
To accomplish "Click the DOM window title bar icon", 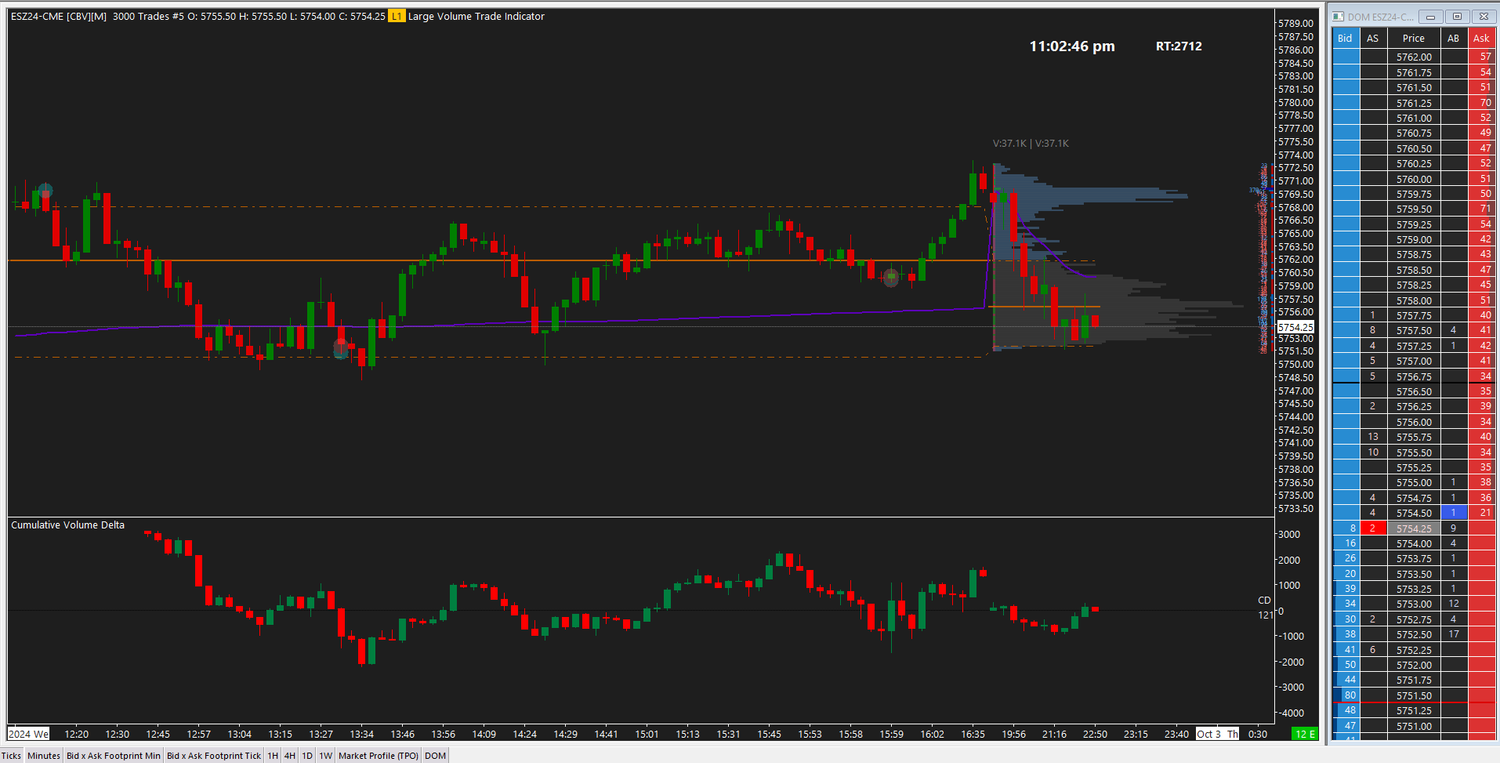I will pos(1336,16).
